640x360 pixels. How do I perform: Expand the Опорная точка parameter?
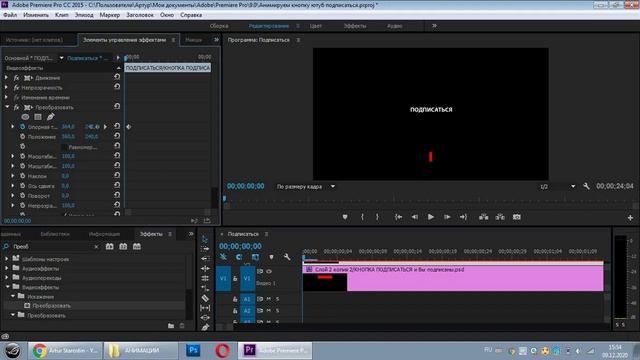(x=13, y=127)
